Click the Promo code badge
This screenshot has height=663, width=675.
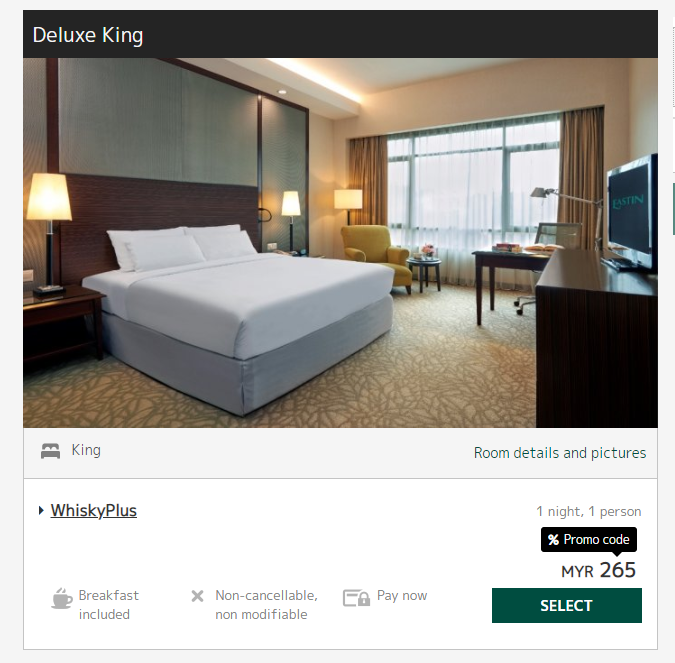click(x=588, y=539)
